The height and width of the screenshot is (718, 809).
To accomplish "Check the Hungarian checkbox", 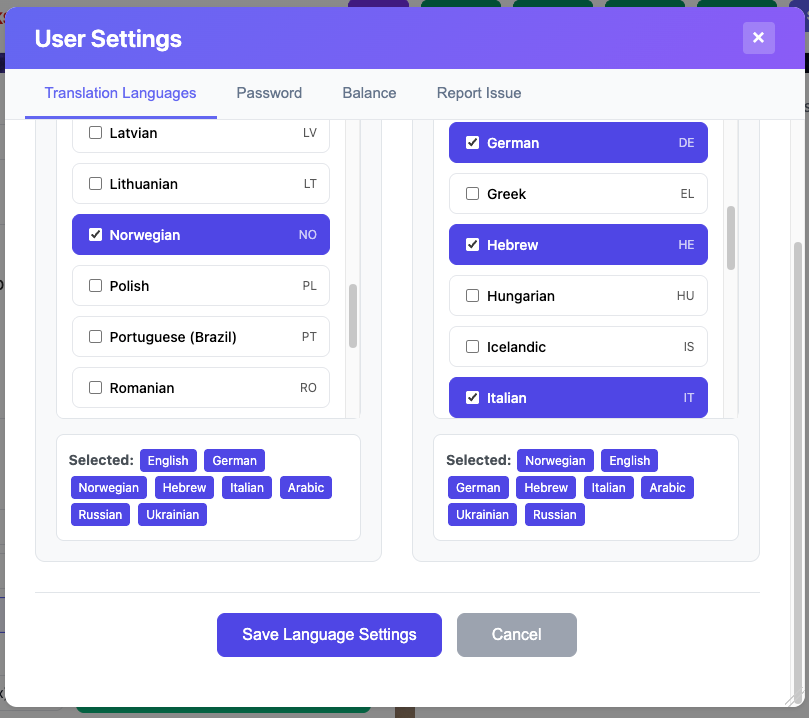I will 473,296.
